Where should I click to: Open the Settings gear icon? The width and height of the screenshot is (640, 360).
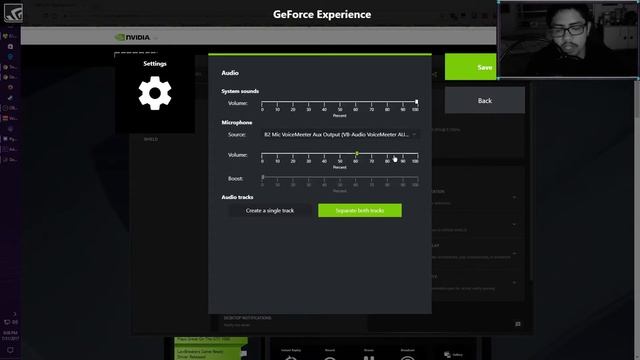[155, 93]
